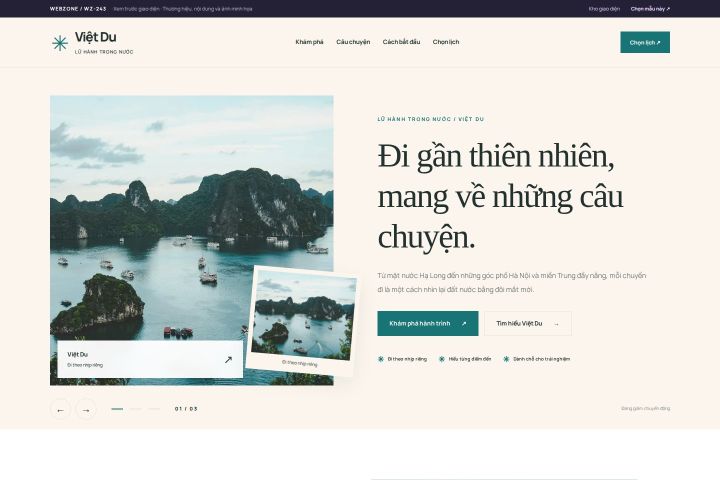Click the faint text right of the slide controls
Image resolution: width=720 pixels, height=480 pixels.
(x=645, y=408)
